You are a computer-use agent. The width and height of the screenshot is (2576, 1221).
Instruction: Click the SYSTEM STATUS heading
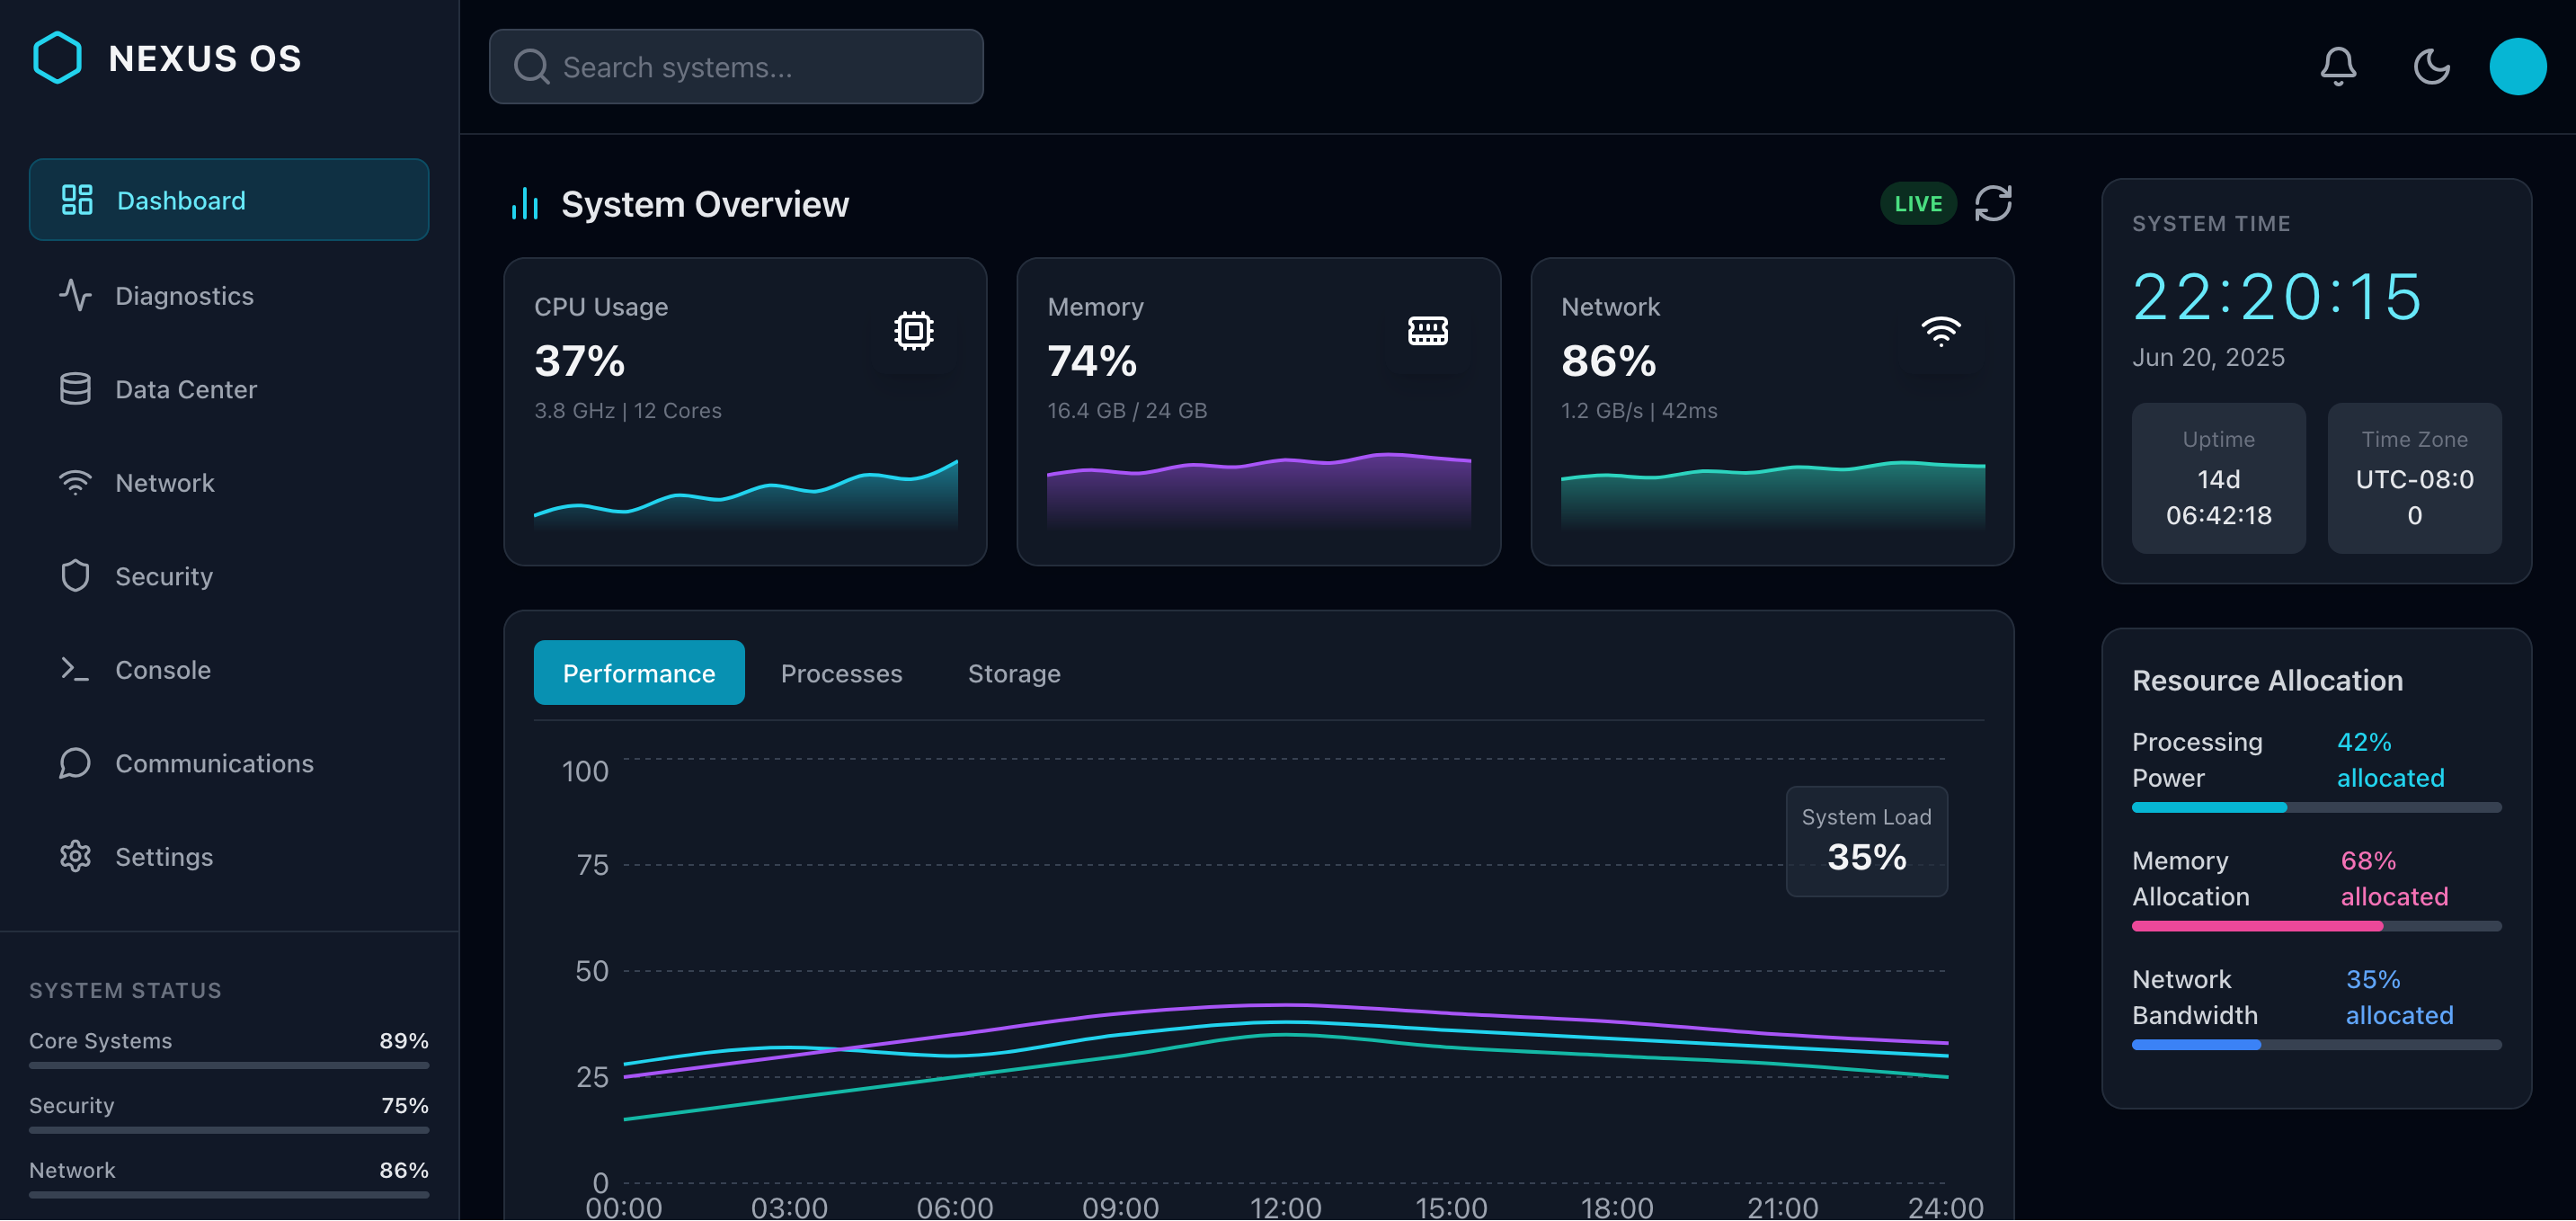(x=125, y=990)
